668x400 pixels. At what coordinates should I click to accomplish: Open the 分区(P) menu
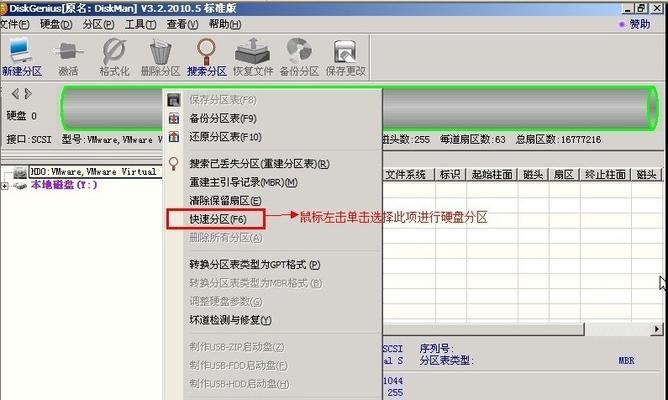click(98, 24)
